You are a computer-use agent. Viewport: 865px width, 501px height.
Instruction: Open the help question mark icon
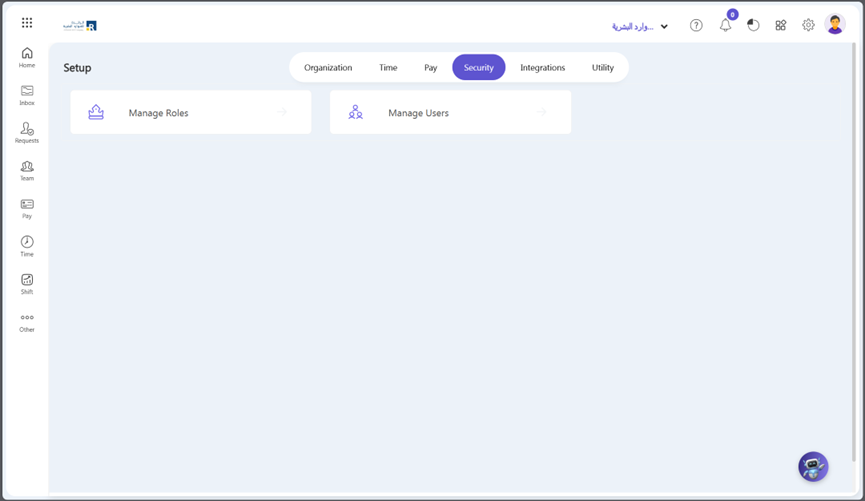point(696,26)
